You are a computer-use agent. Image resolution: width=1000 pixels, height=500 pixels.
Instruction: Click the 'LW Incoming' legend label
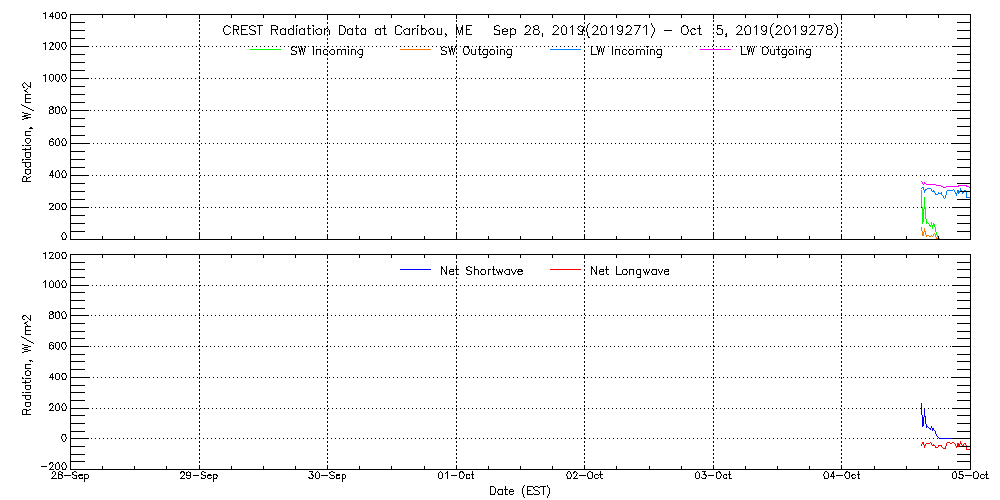click(626, 52)
